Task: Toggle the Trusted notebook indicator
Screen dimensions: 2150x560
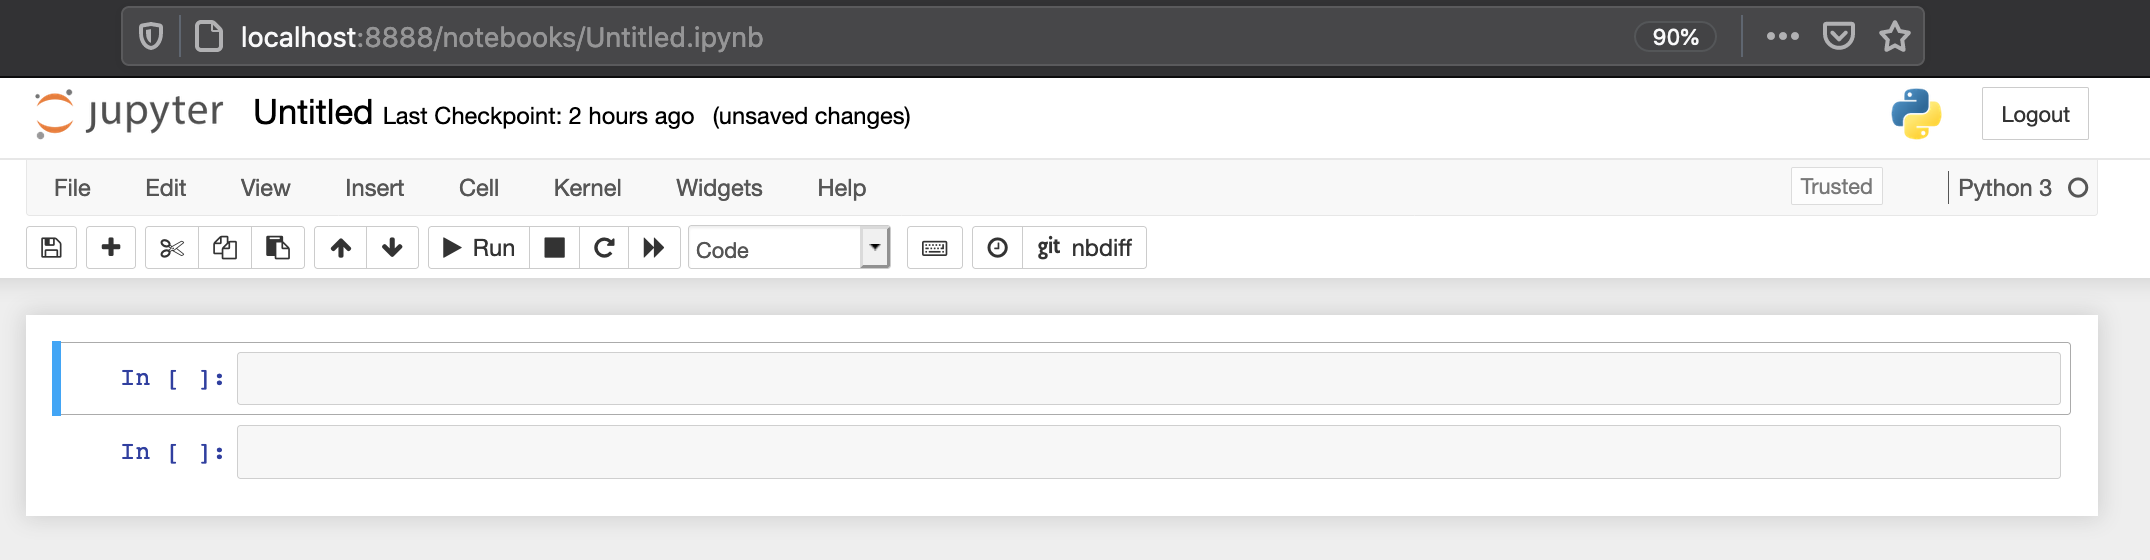Action: pos(1836,187)
